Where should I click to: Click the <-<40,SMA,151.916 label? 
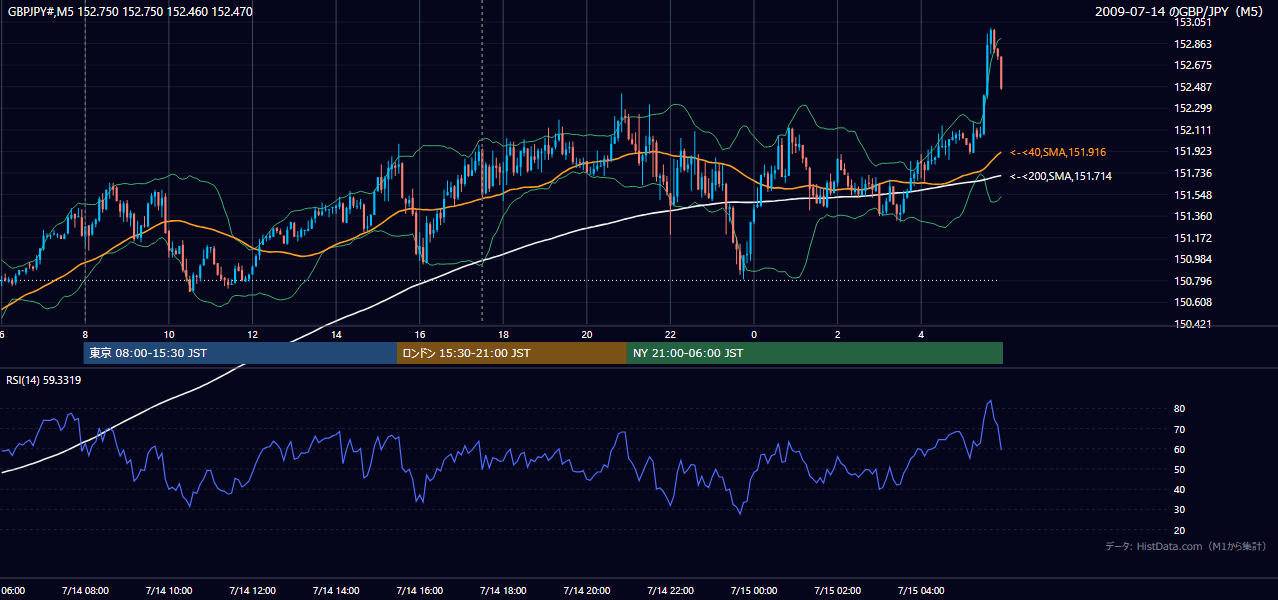click(1058, 152)
